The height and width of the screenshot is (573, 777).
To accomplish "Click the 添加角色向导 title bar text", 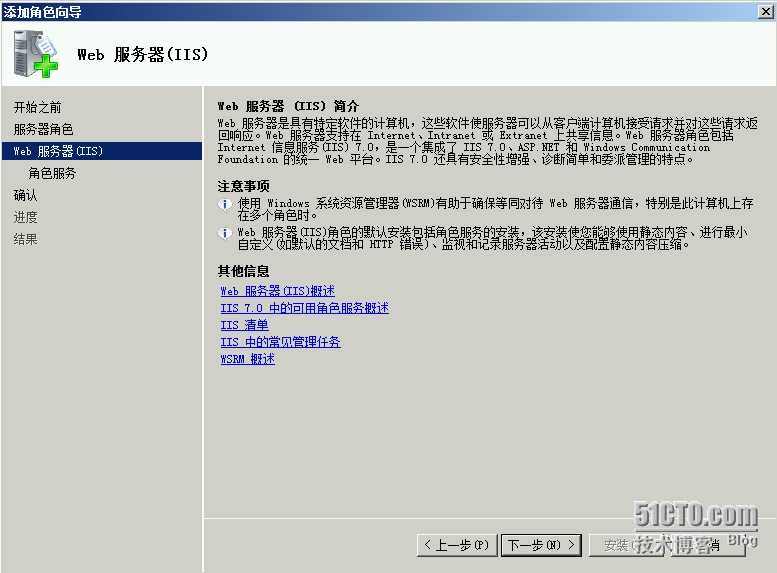I will tap(43, 12).
